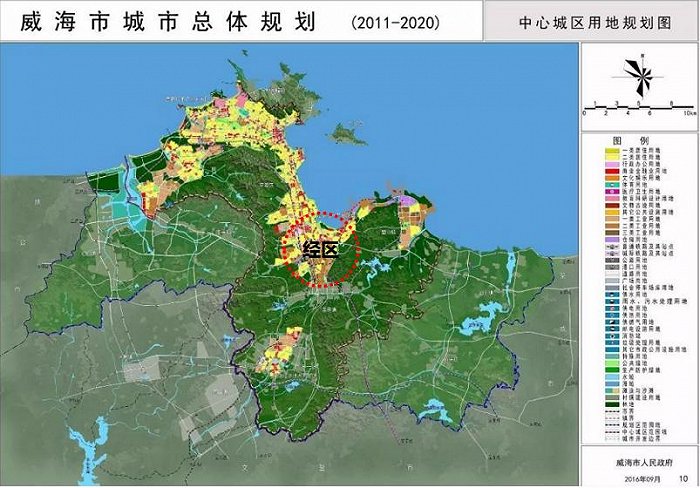
Task: Click the 港口用地 legend symbol
Action: (x=612, y=267)
